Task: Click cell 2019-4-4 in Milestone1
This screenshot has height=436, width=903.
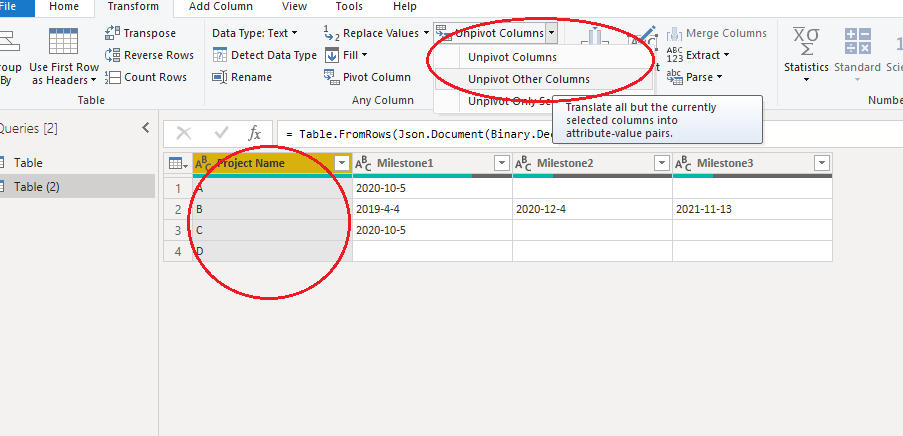Action: coord(432,209)
